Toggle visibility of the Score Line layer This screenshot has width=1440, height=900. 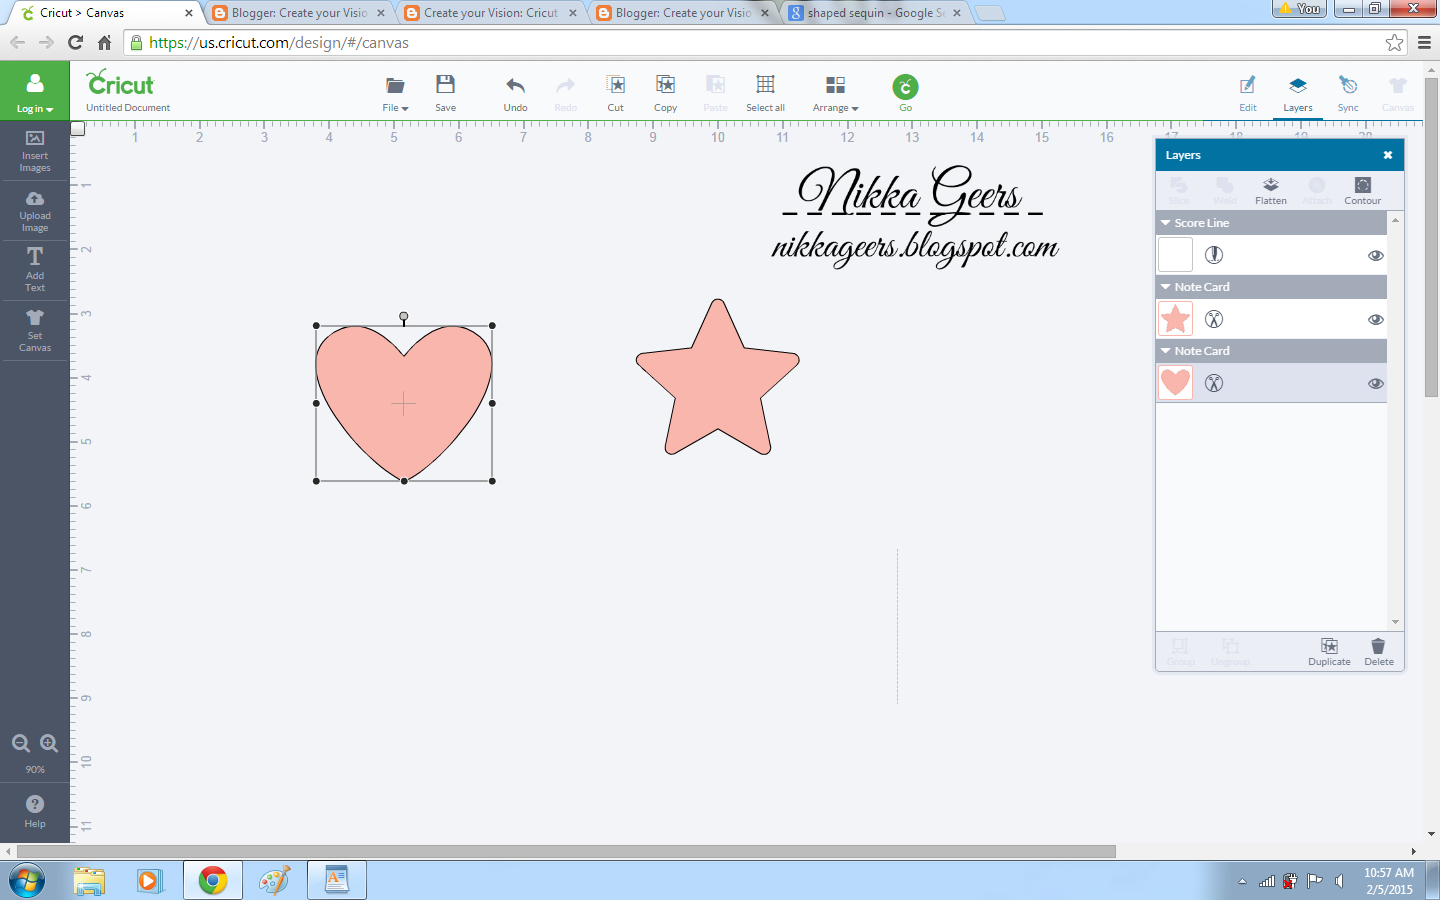point(1375,255)
